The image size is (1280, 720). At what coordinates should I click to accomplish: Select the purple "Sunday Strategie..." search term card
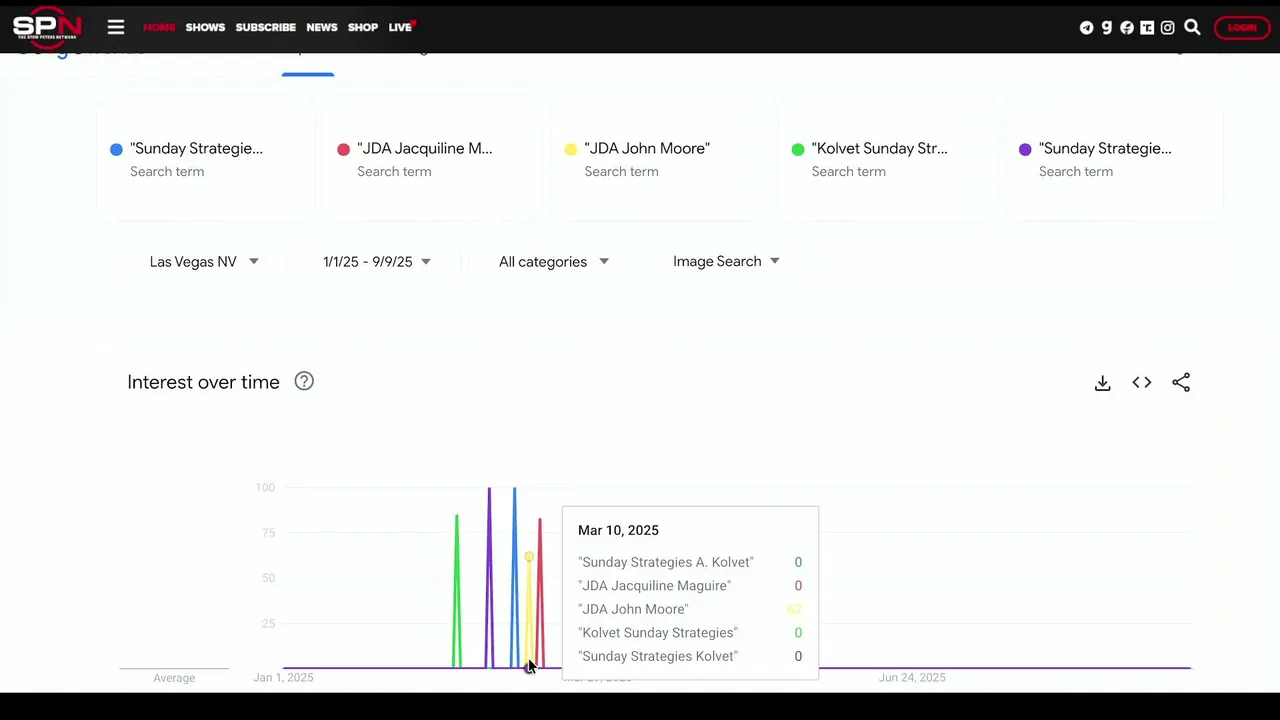[1114, 159]
